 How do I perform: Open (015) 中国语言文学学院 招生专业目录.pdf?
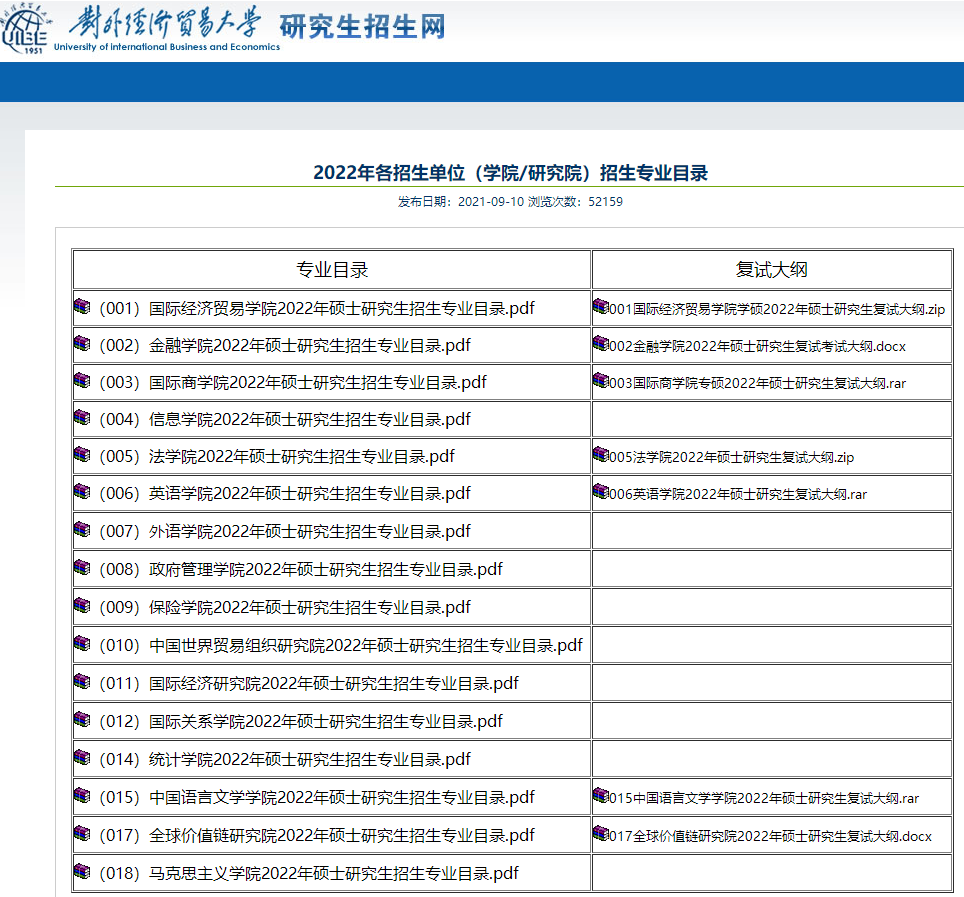(317, 797)
